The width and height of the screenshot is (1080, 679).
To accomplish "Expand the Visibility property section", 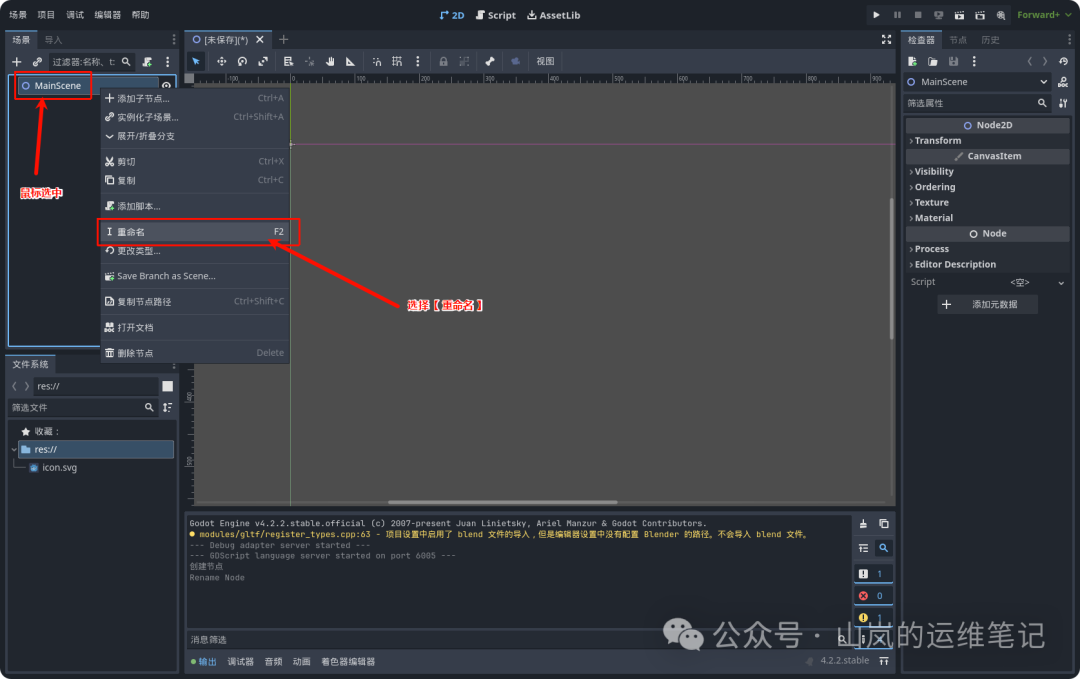I will pos(934,172).
